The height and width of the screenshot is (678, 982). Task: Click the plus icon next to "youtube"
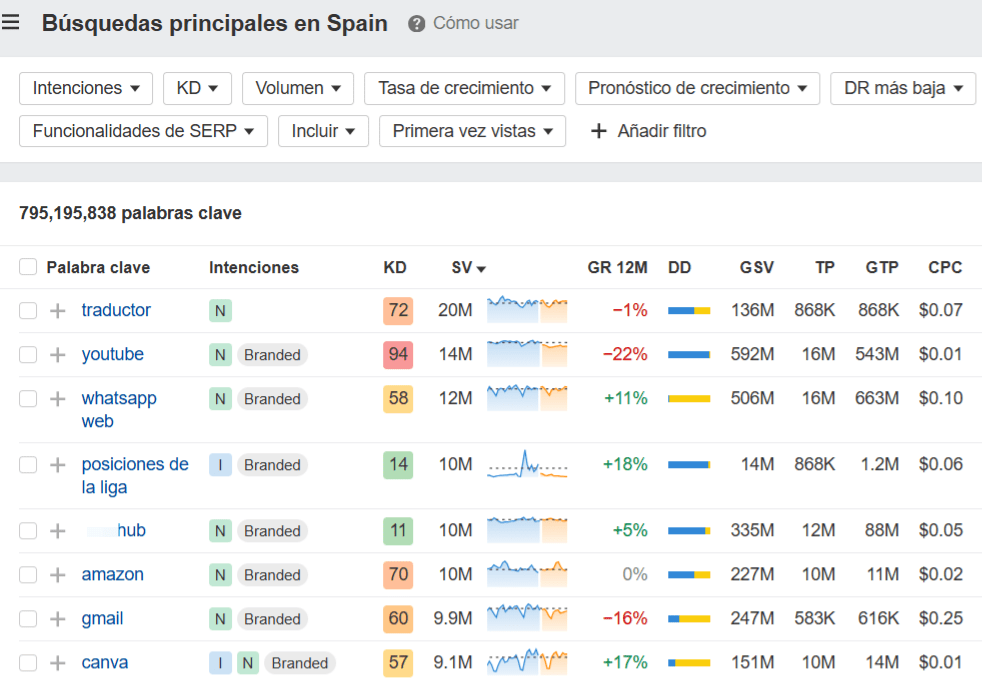coord(57,354)
